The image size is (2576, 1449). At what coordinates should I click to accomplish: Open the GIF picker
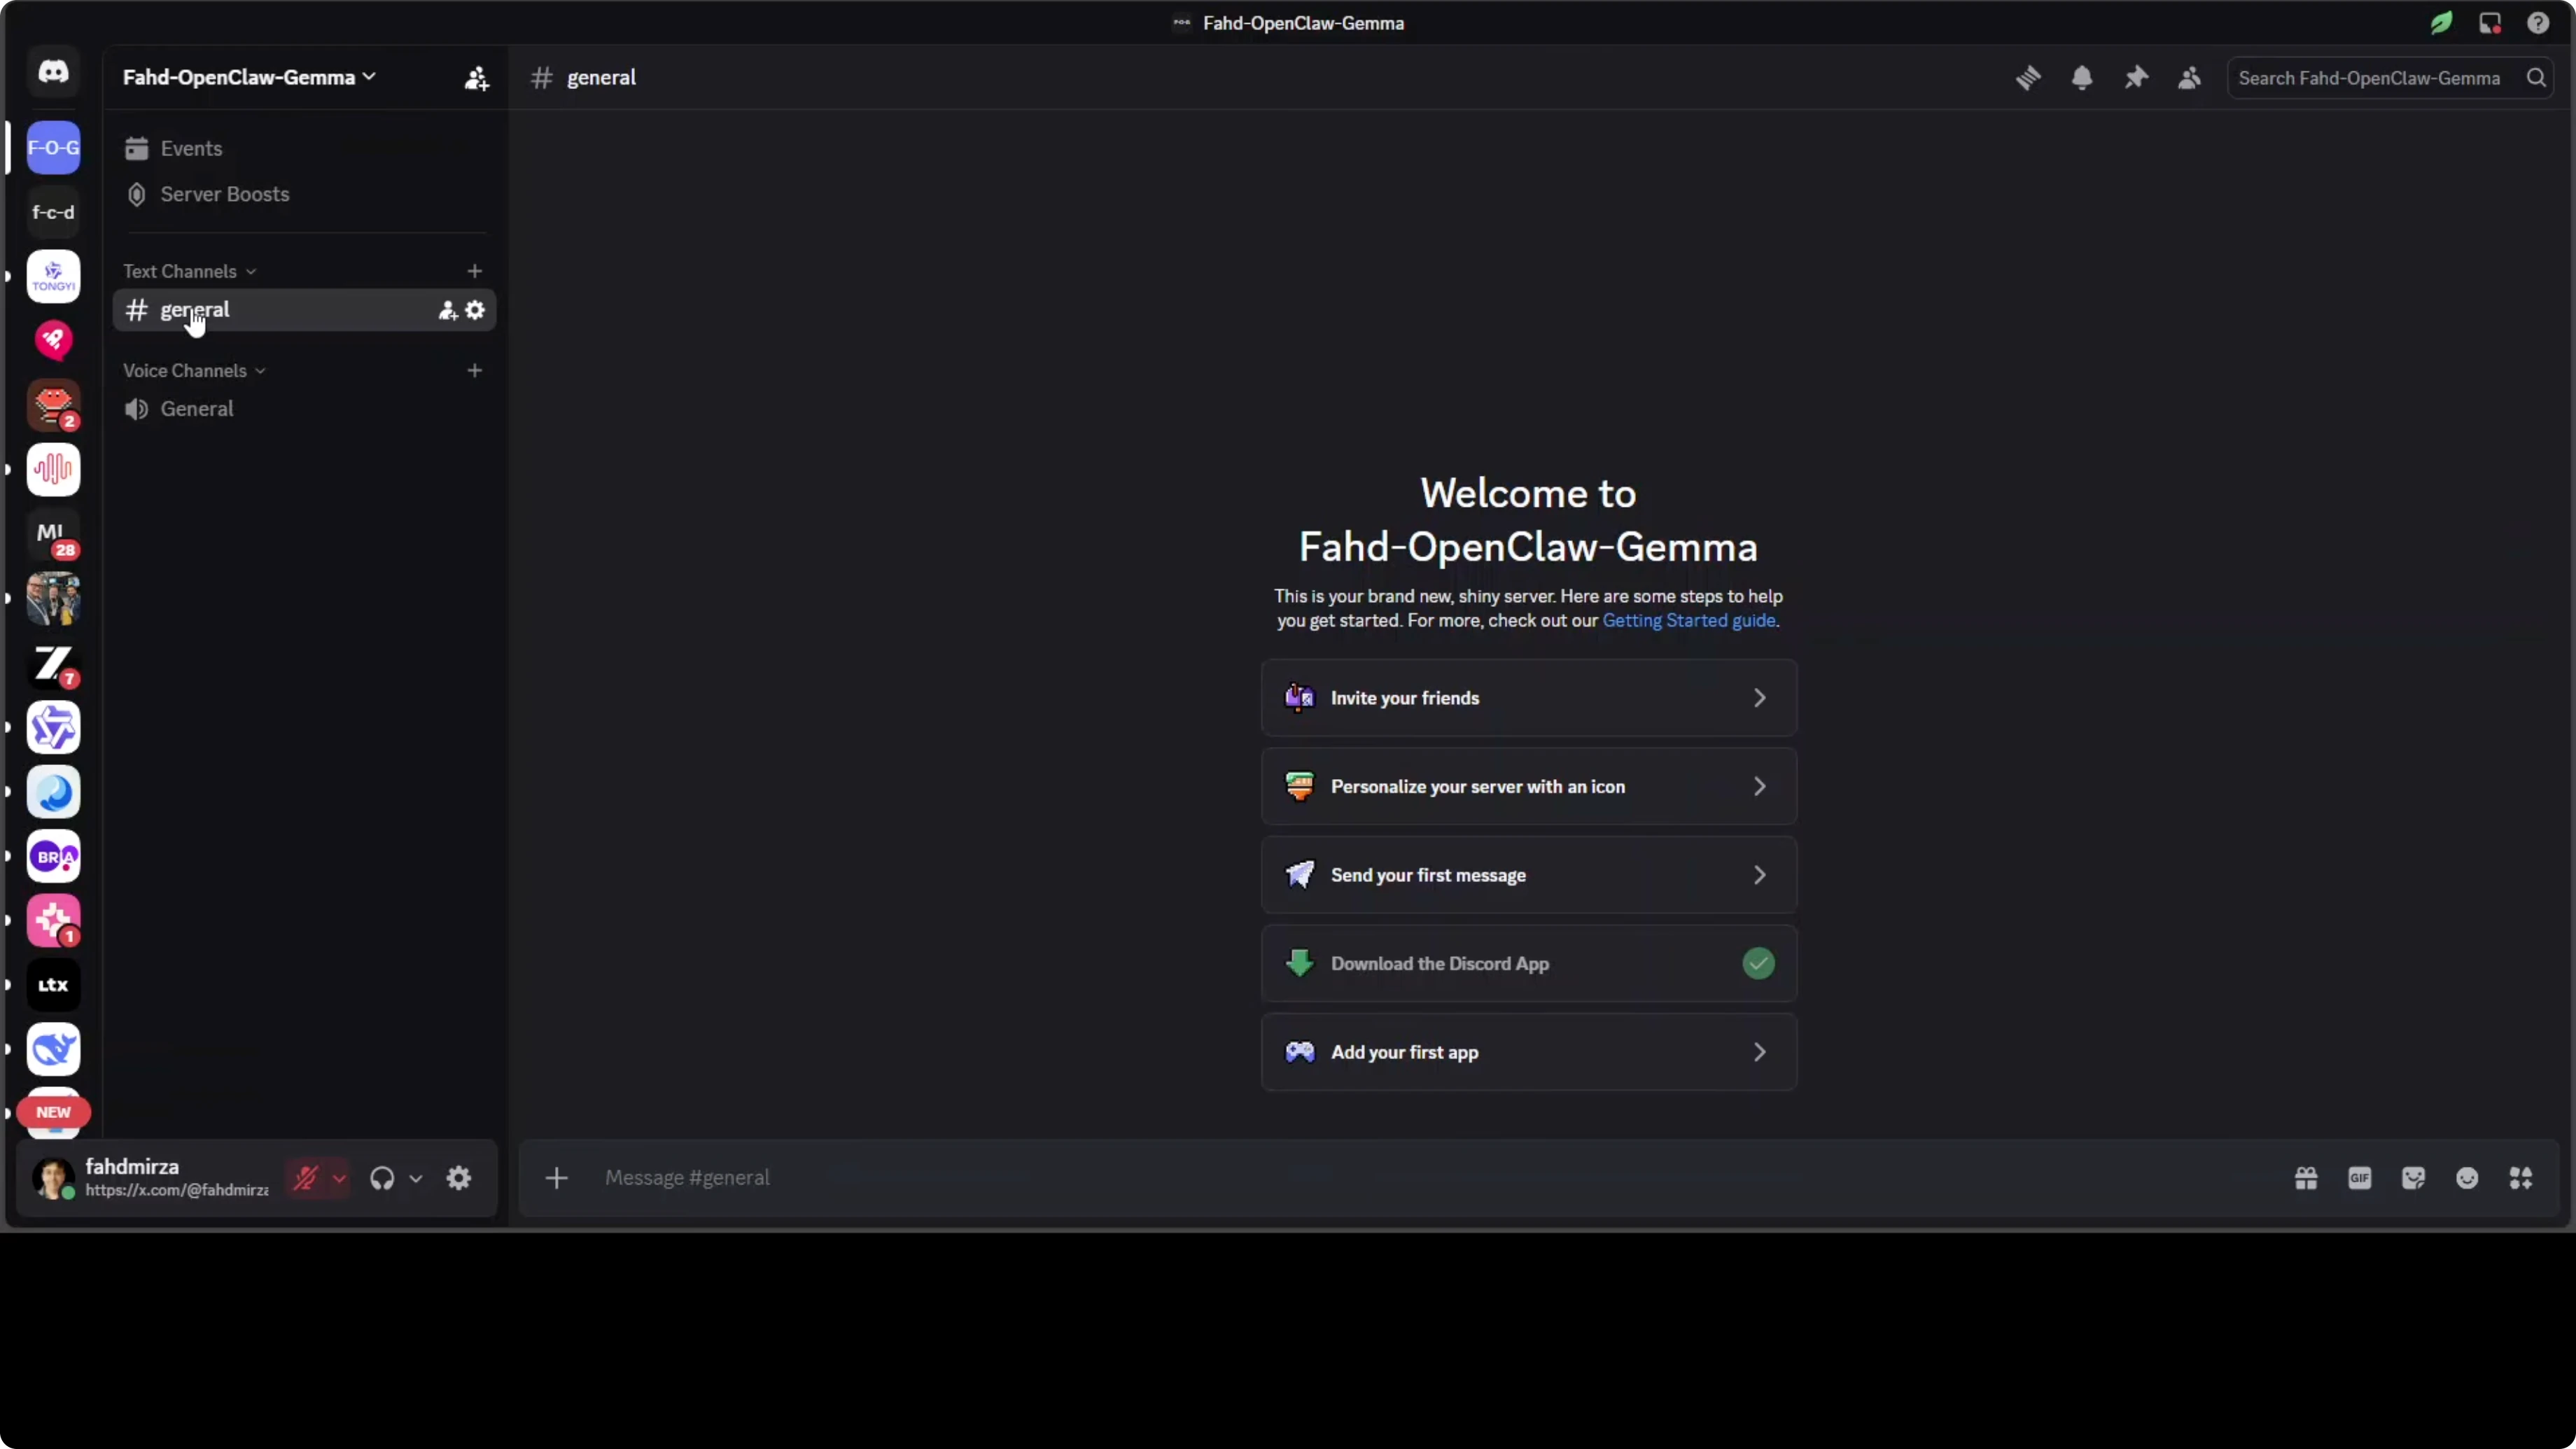click(x=2360, y=1178)
